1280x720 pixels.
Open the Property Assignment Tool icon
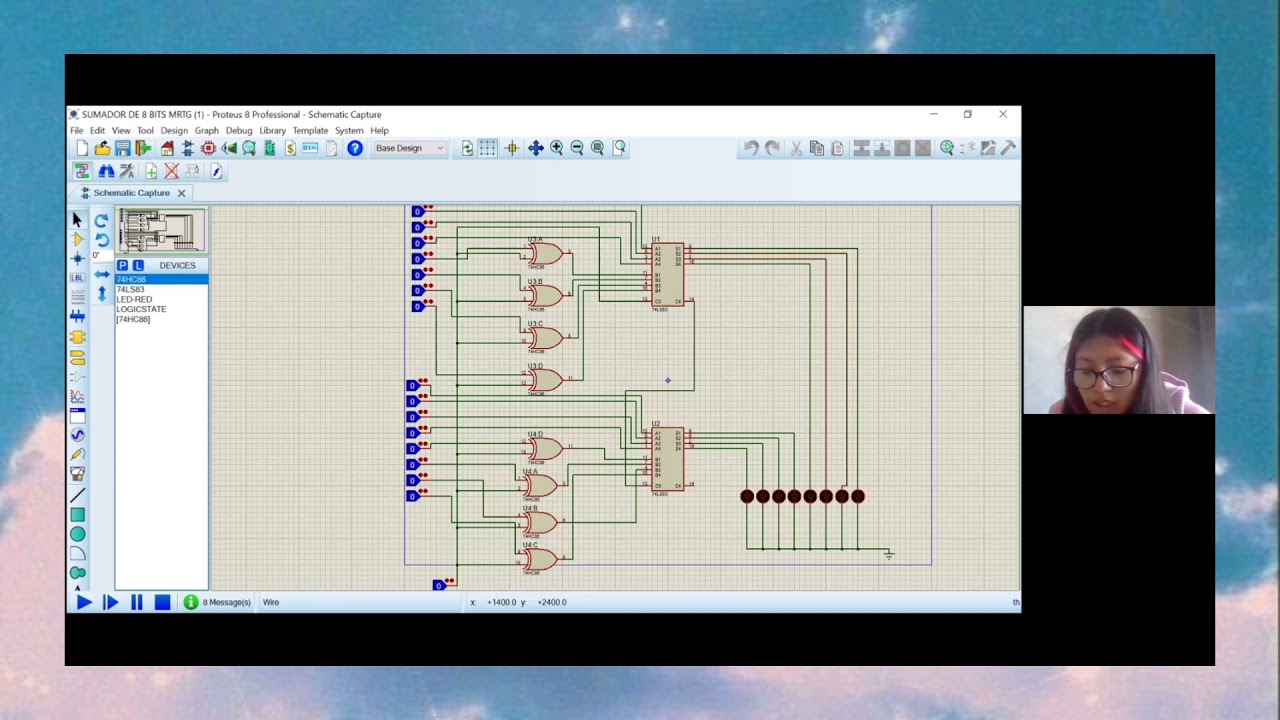click(x=127, y=171)
